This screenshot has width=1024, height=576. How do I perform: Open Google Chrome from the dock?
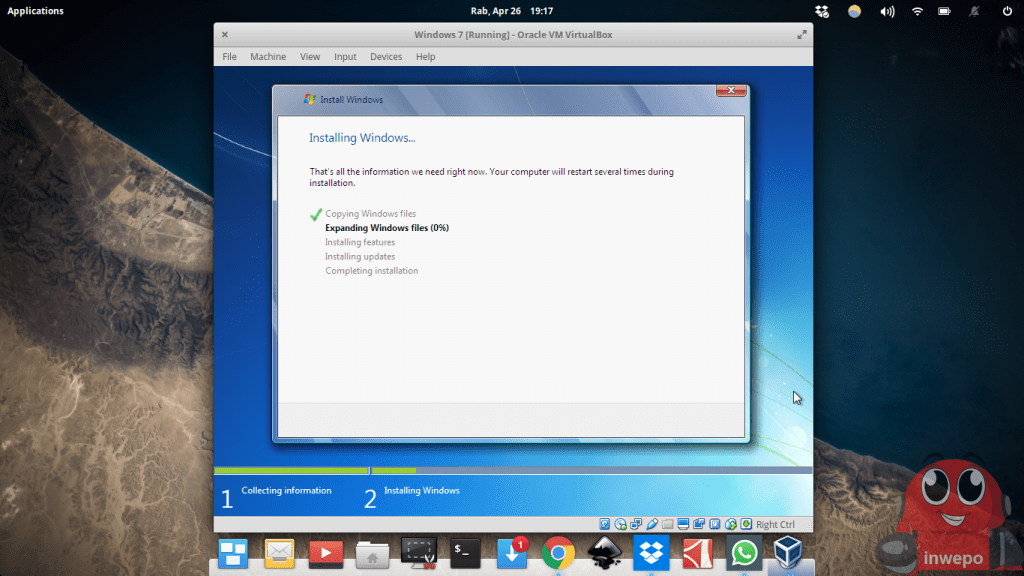pos(558,553)
